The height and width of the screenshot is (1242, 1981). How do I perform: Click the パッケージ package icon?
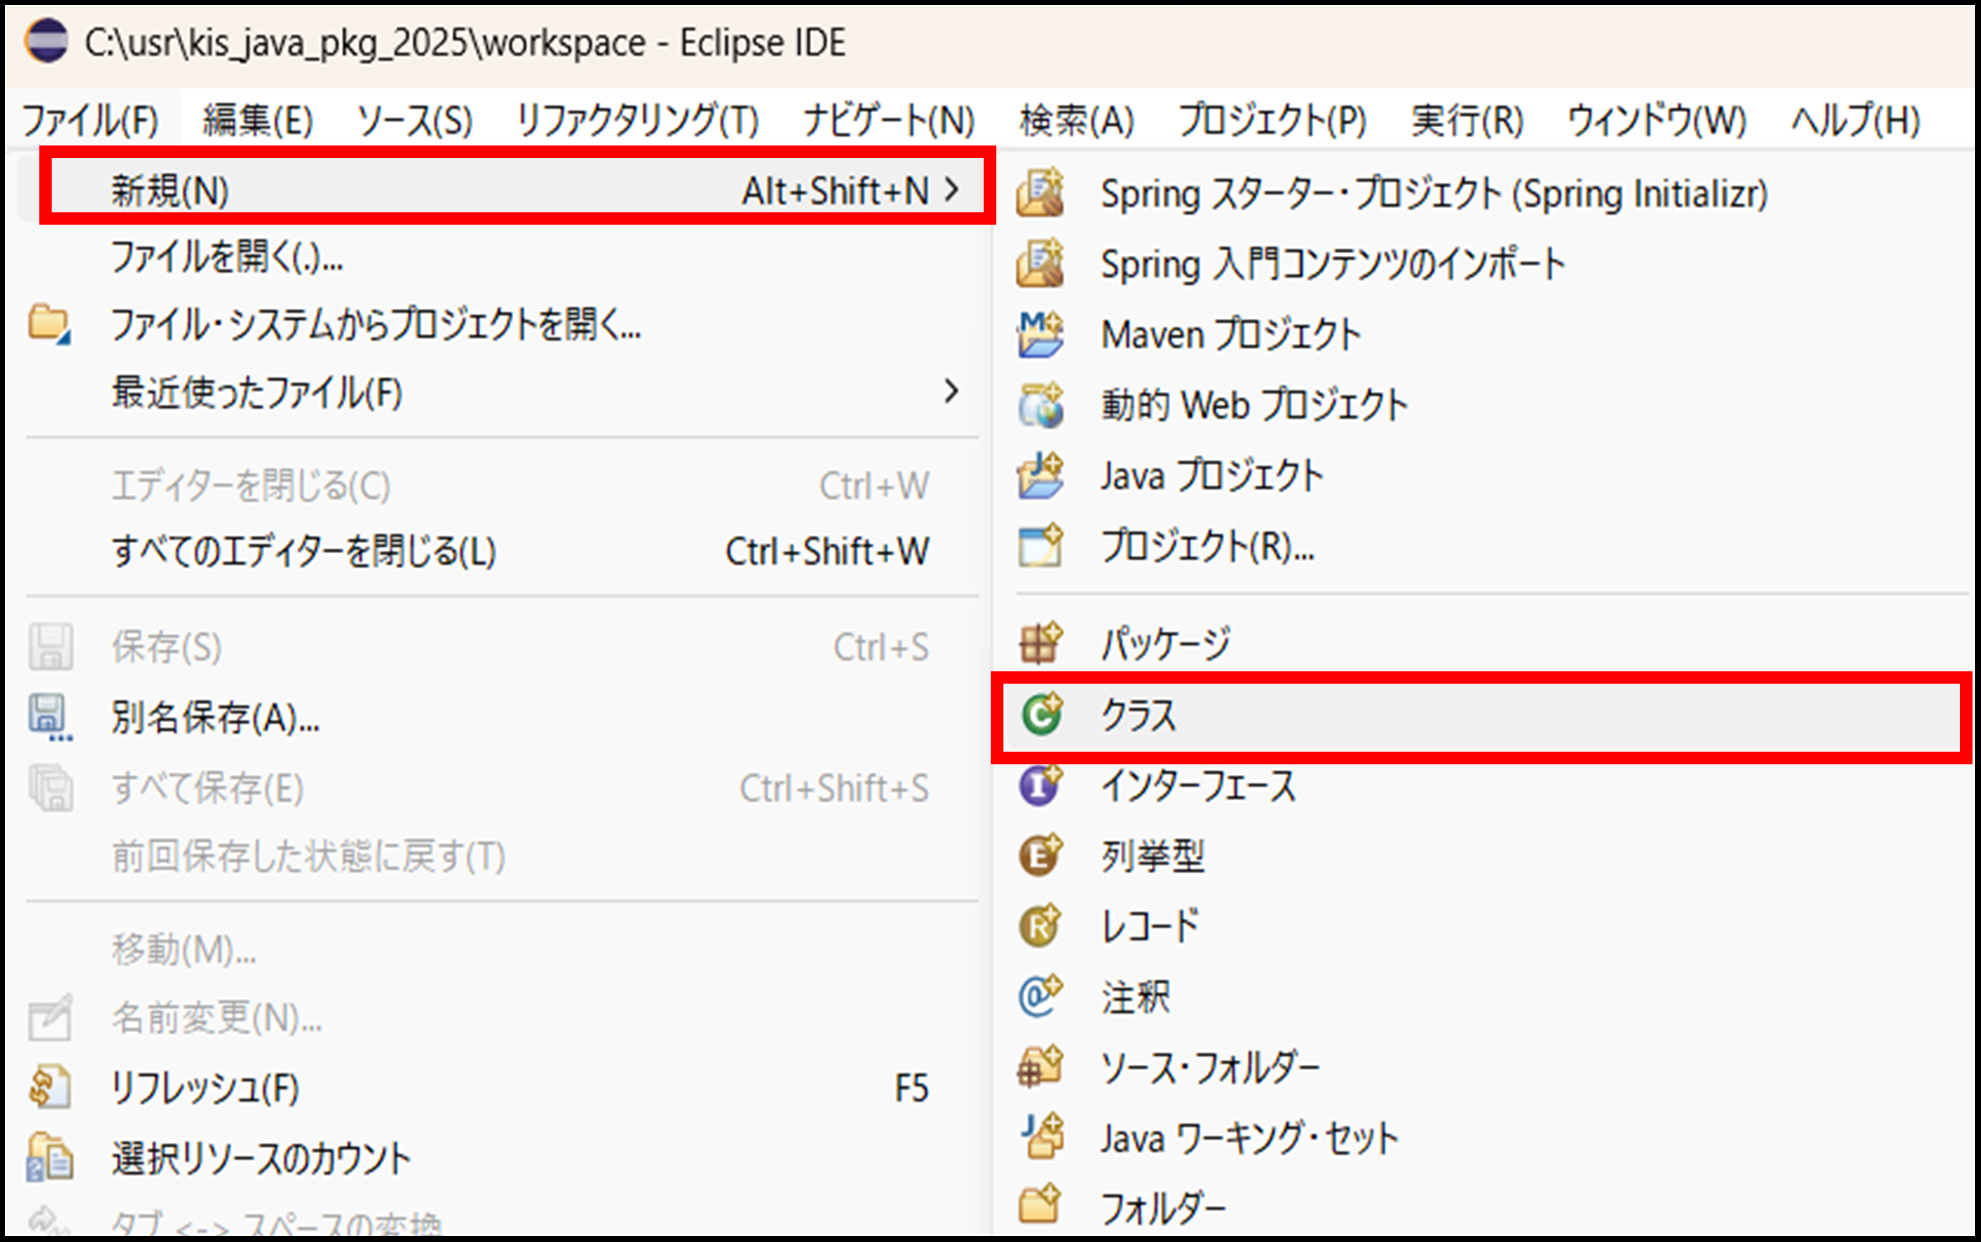pos(1040,643)
